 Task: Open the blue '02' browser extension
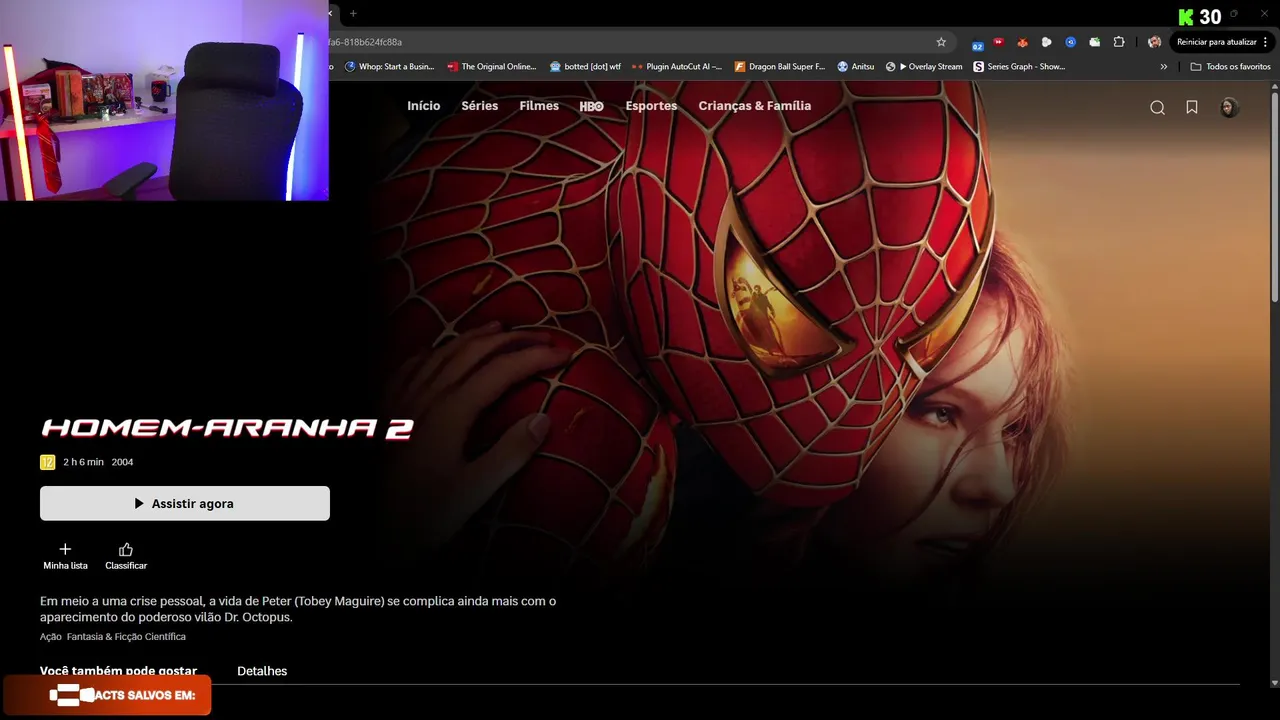[977, 43]
